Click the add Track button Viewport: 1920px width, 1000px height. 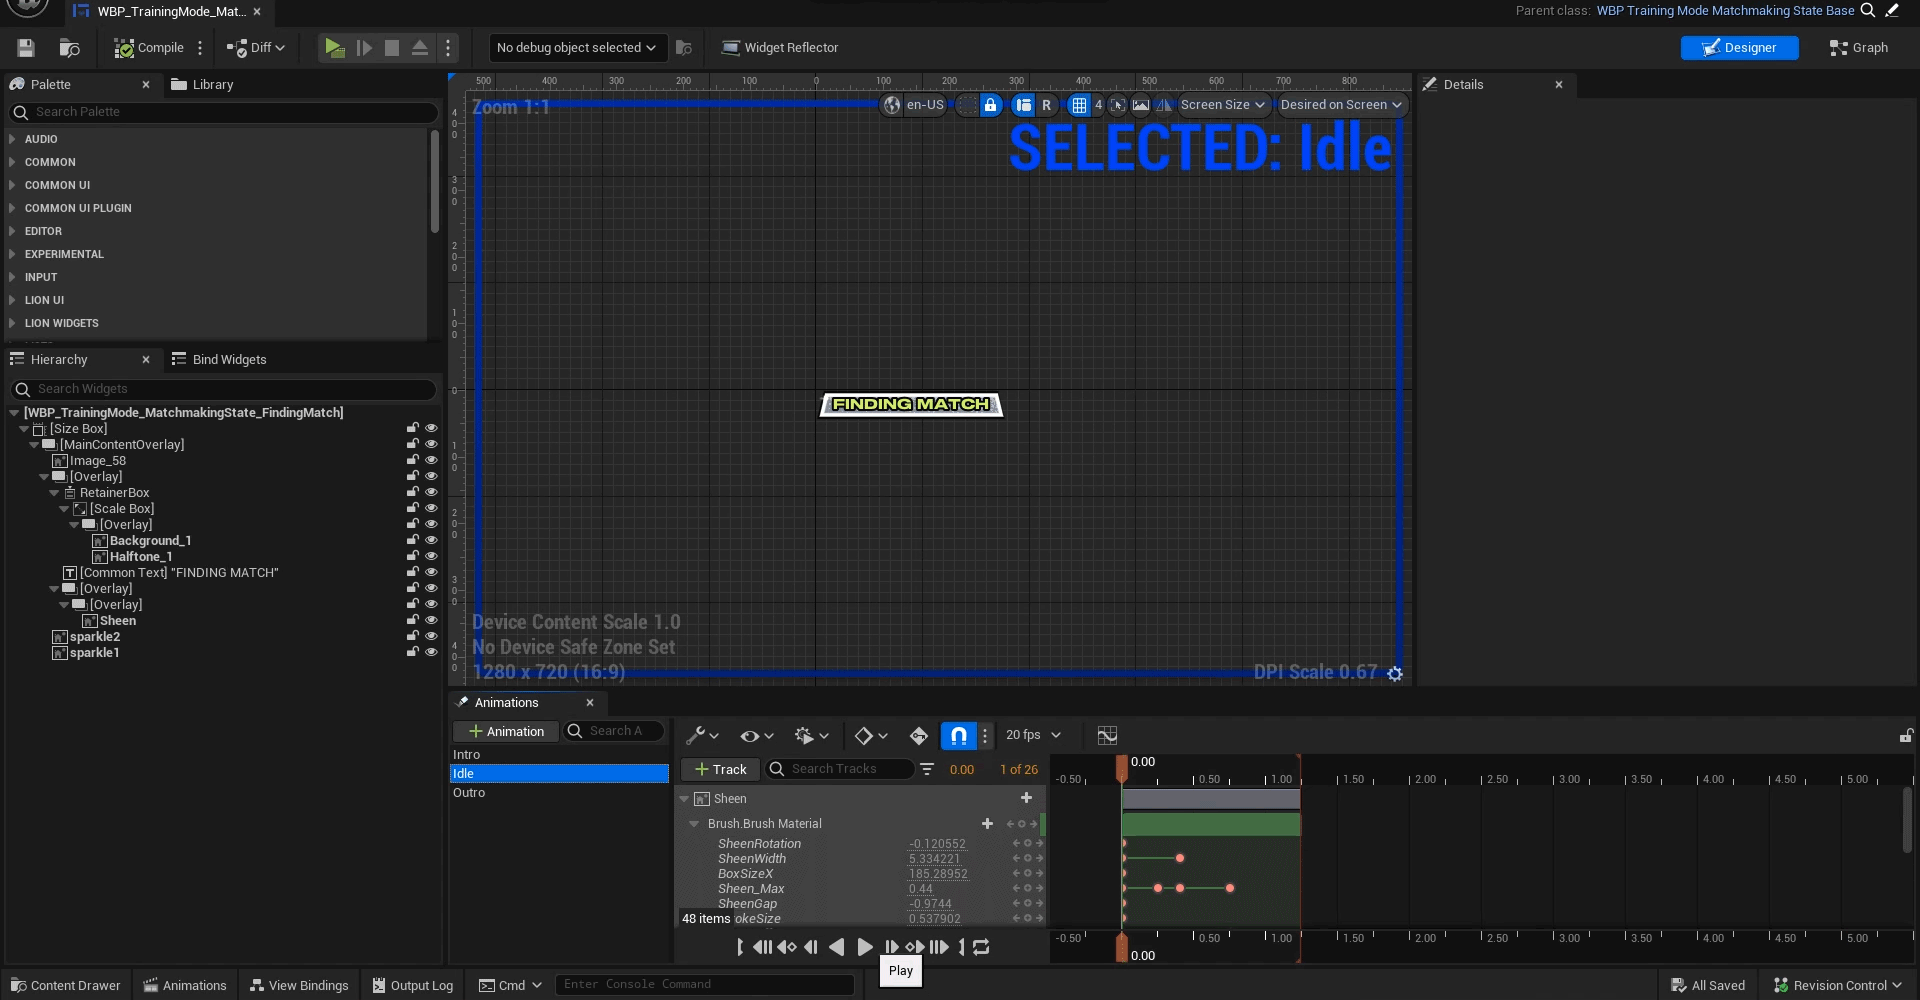coord(720,769)
